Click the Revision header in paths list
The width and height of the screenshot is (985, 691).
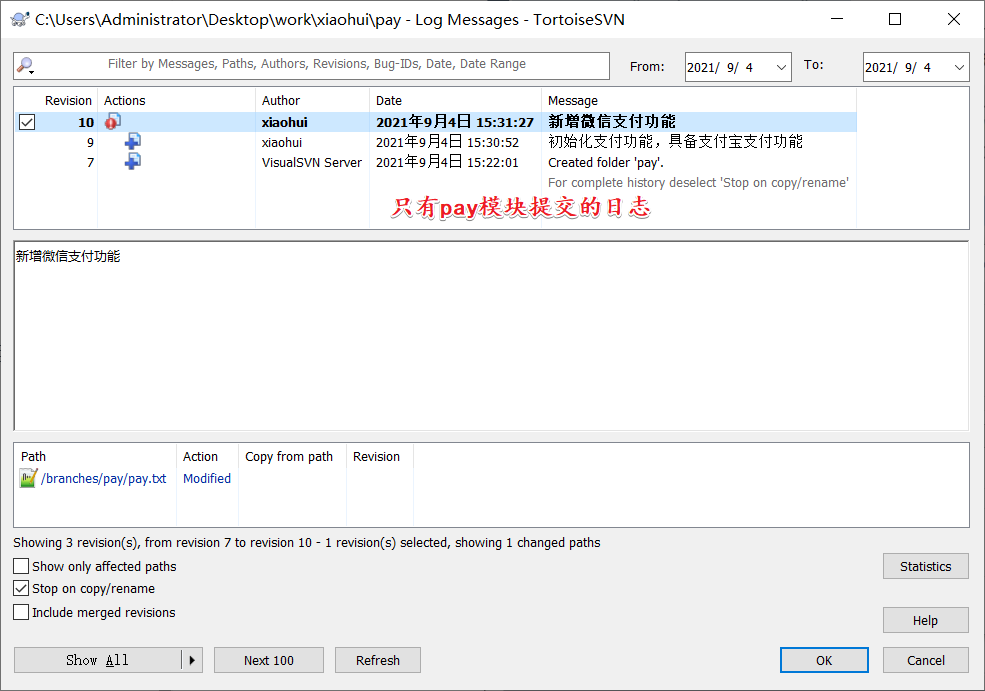click(x=376, y=457)
